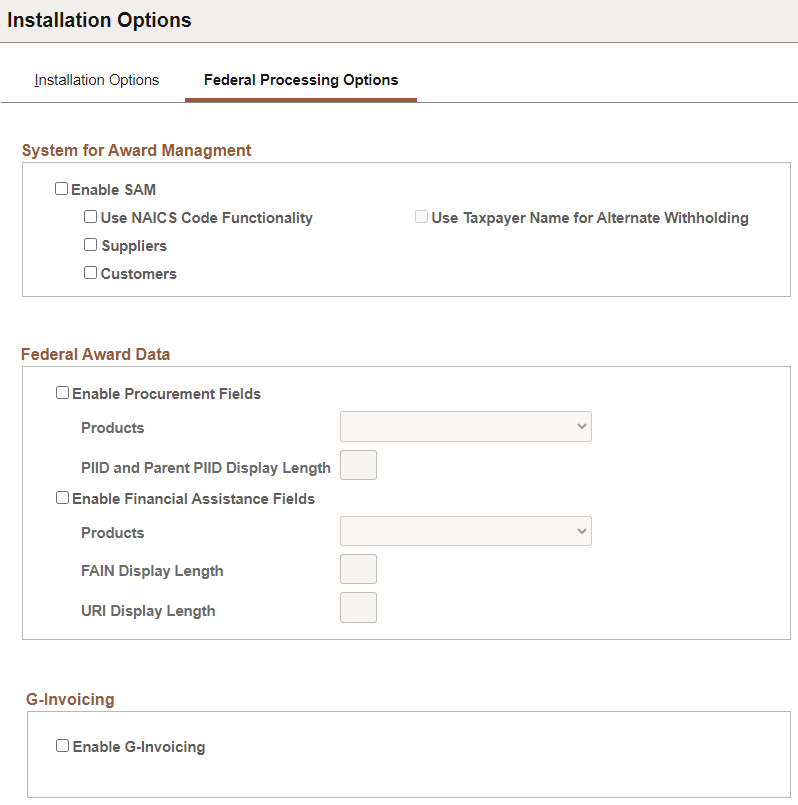Select the Federal Processing Options tab
Screen dimensions: 798x805
(x=300, y=80)
